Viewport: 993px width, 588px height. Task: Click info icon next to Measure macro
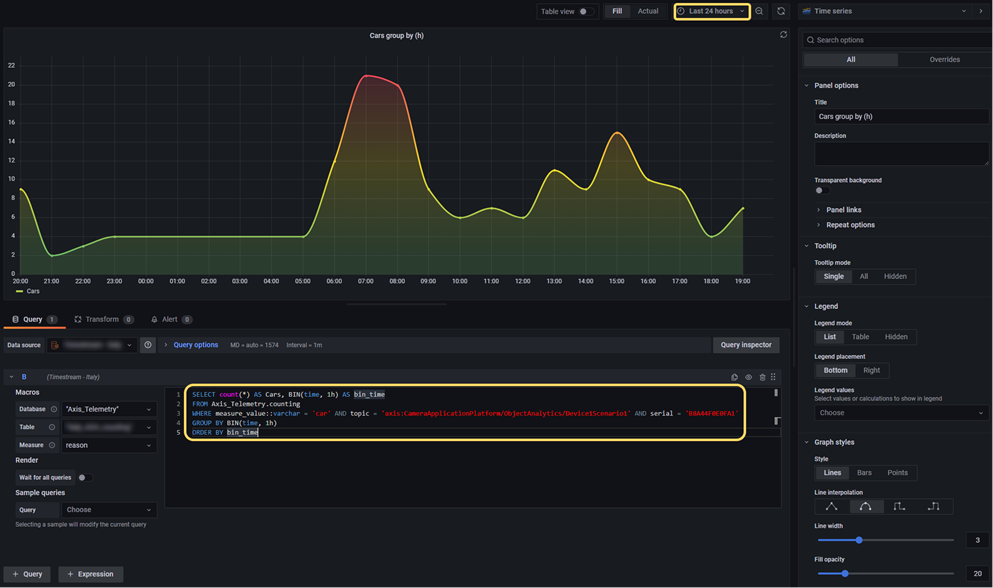[52, 445]
